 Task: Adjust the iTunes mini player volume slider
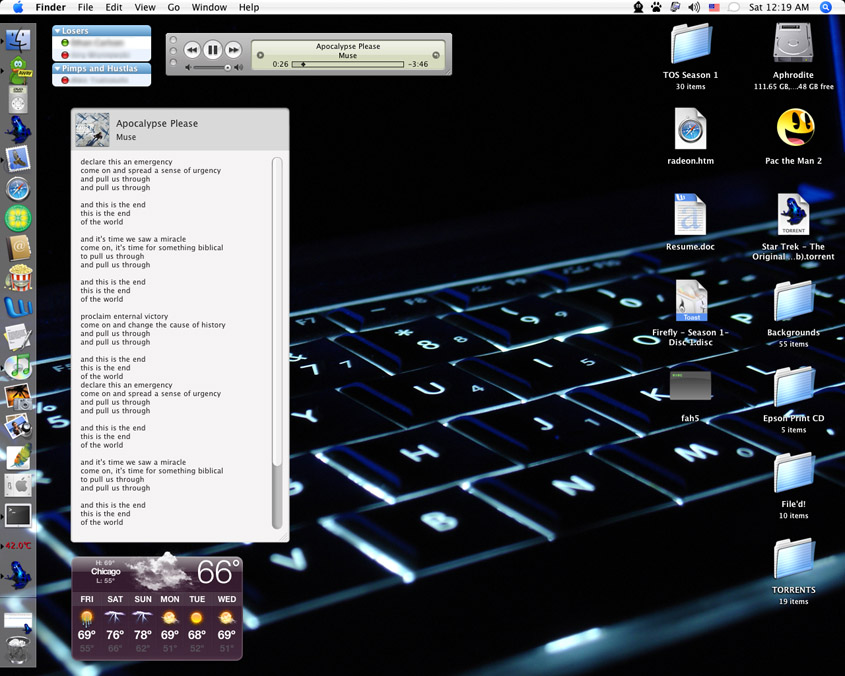(210, 67)
